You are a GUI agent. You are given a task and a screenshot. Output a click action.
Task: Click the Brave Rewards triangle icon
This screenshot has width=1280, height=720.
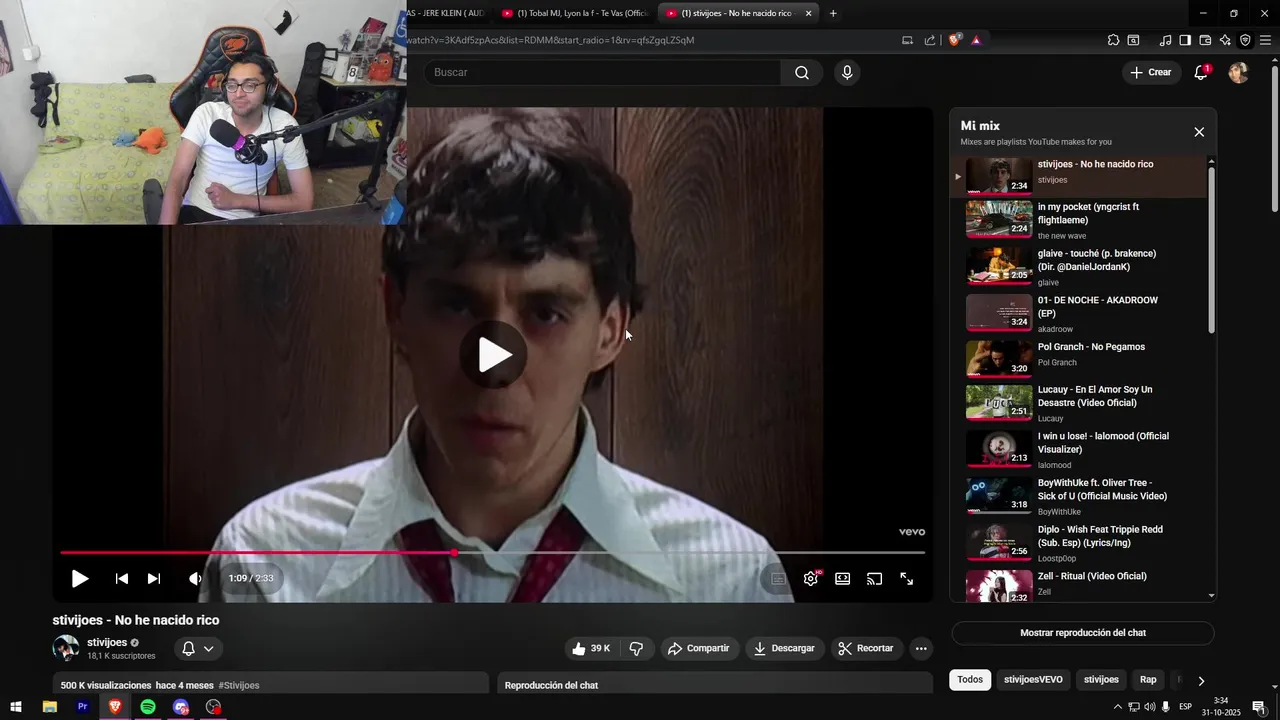coord(976,40)
